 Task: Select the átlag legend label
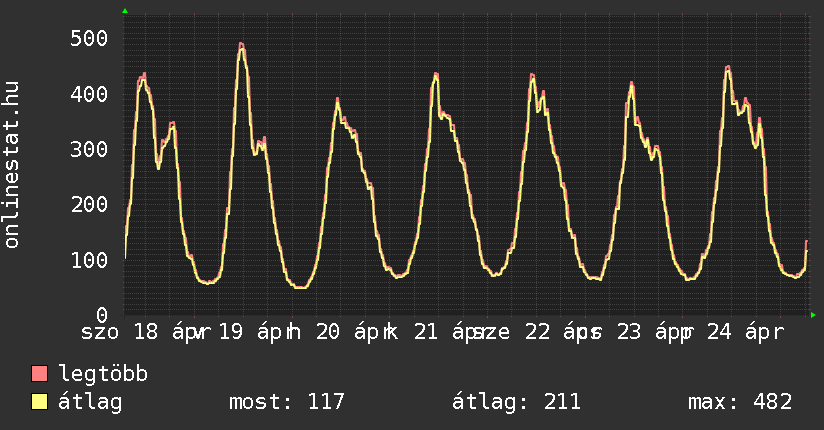click(90, 402)
